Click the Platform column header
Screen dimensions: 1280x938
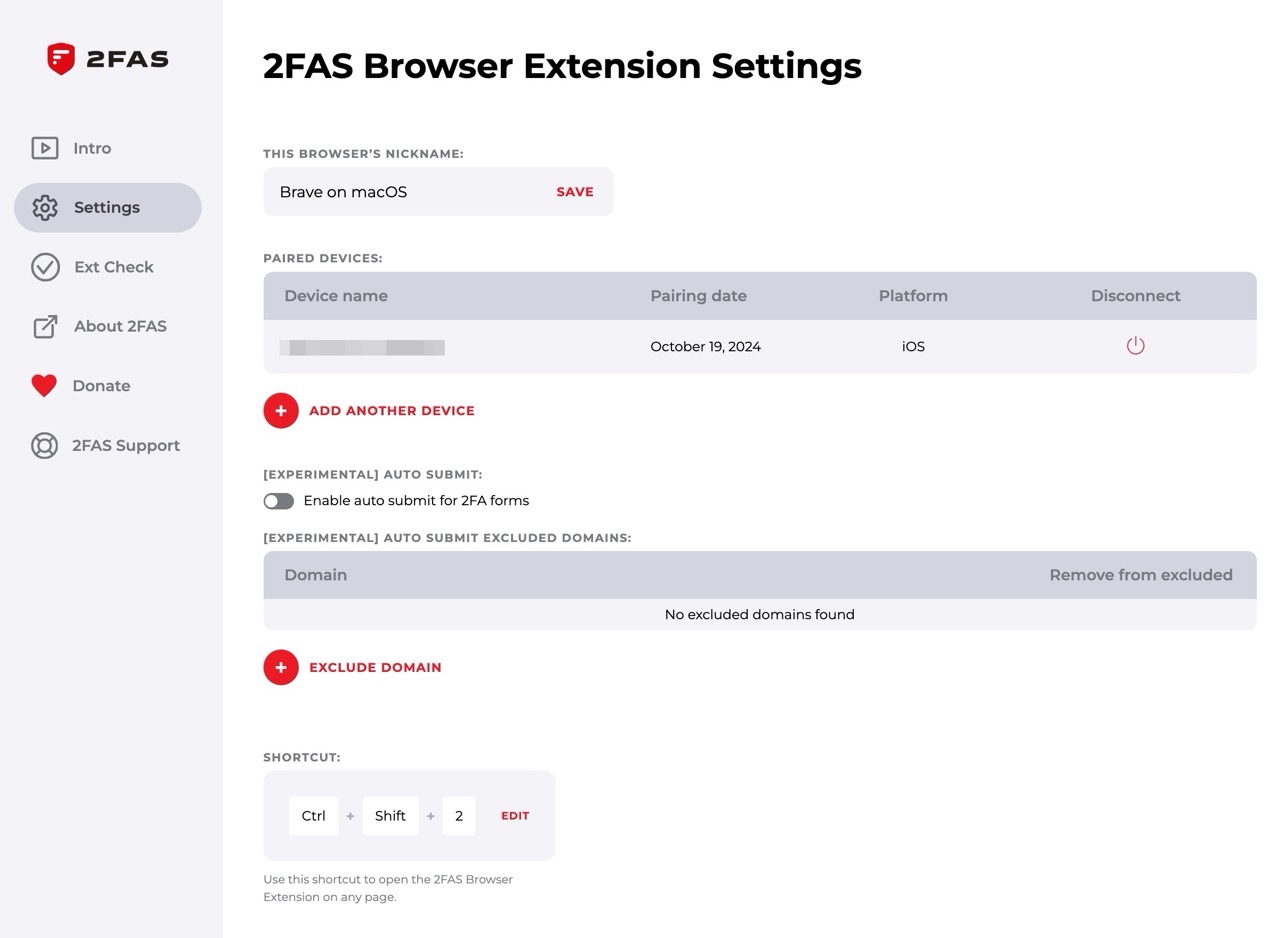pos(913,296)
